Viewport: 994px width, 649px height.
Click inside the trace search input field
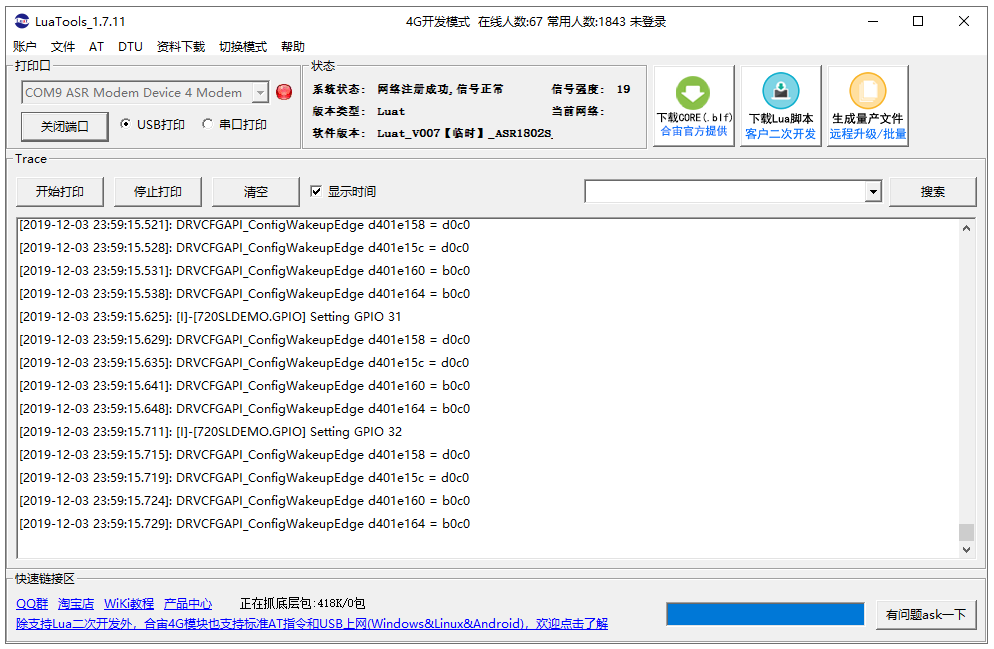click(x=725, y=191)
